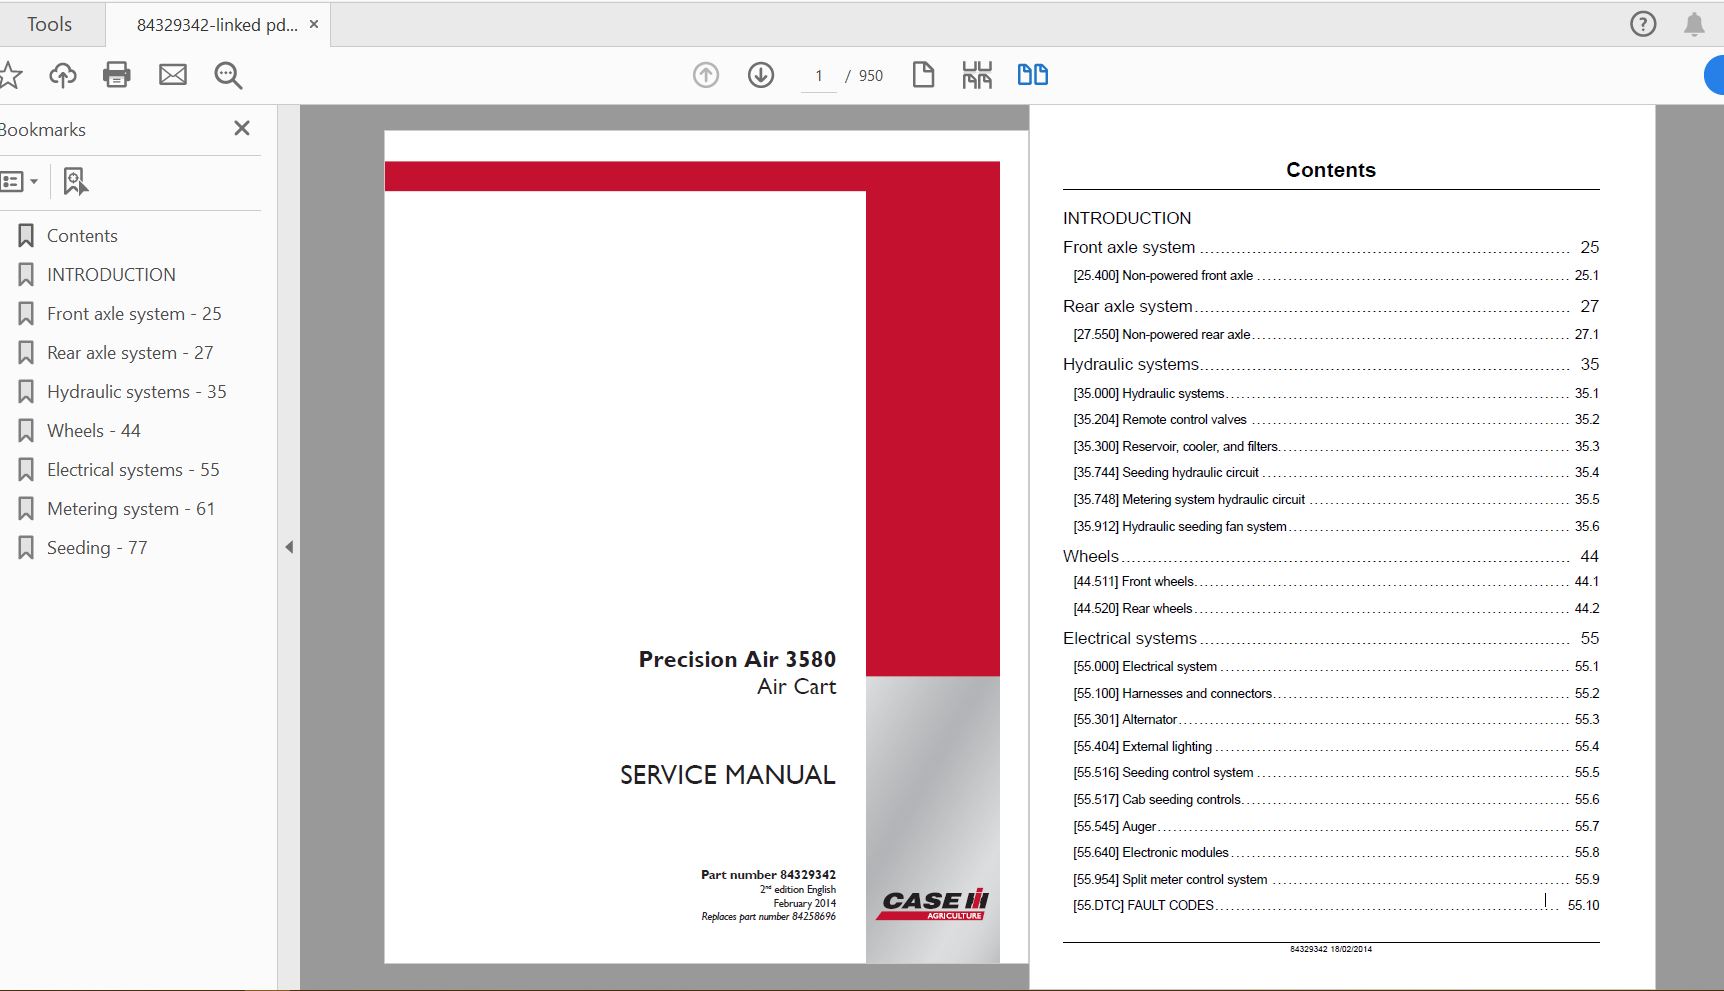Image resolution: width=1724 pixels, height=991 pixels.
Task: Open bookmark options dropdown menu
Action: click(19, 182)
